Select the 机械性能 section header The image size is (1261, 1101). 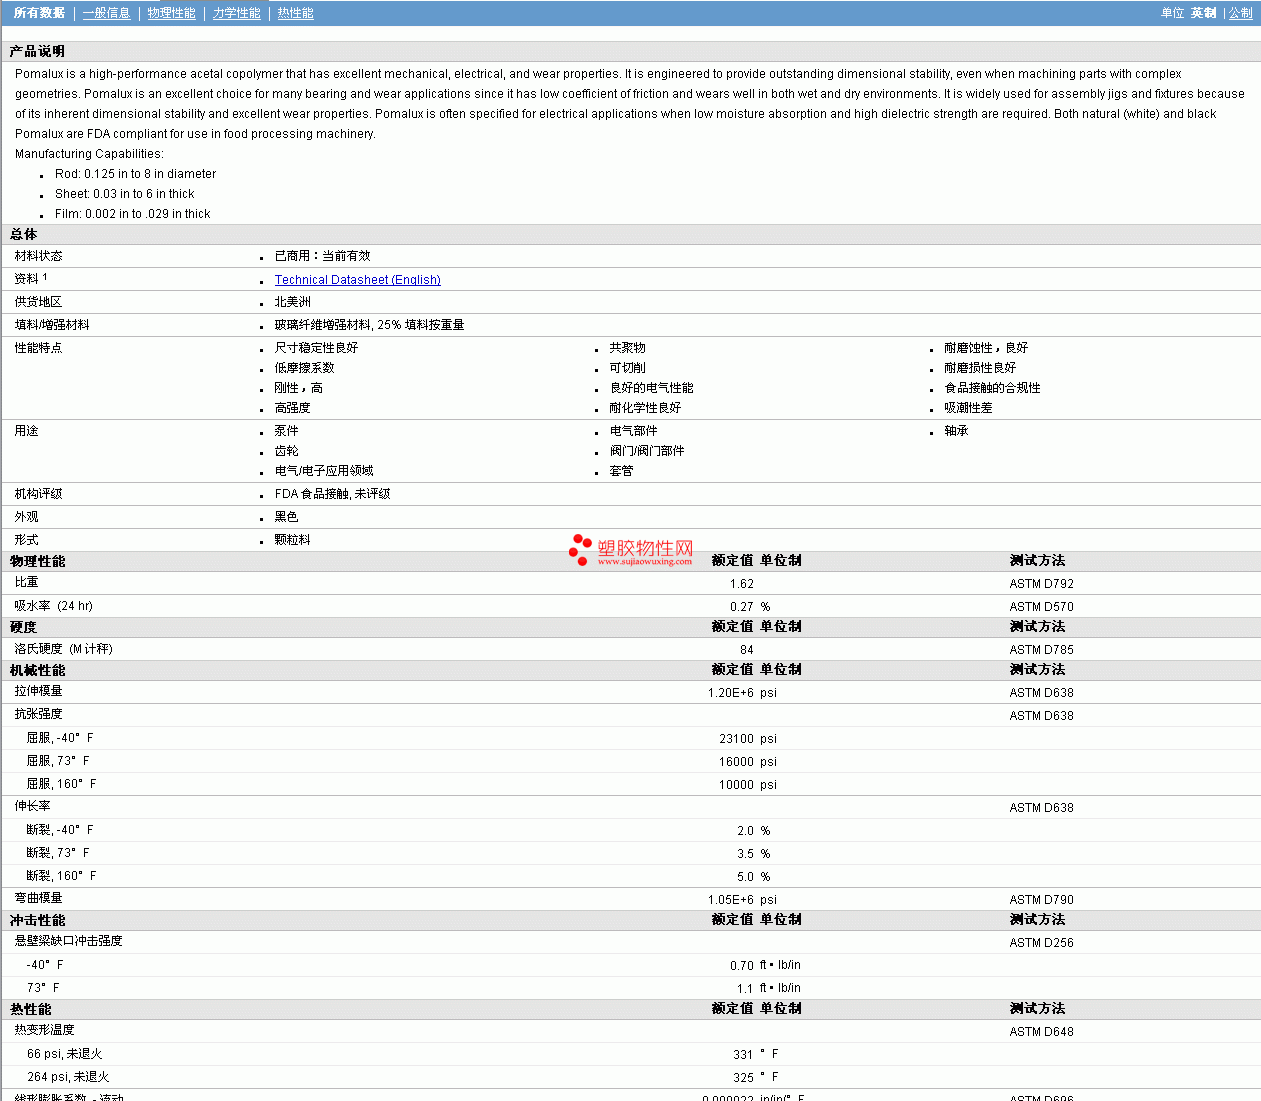(x=38, y=670)
